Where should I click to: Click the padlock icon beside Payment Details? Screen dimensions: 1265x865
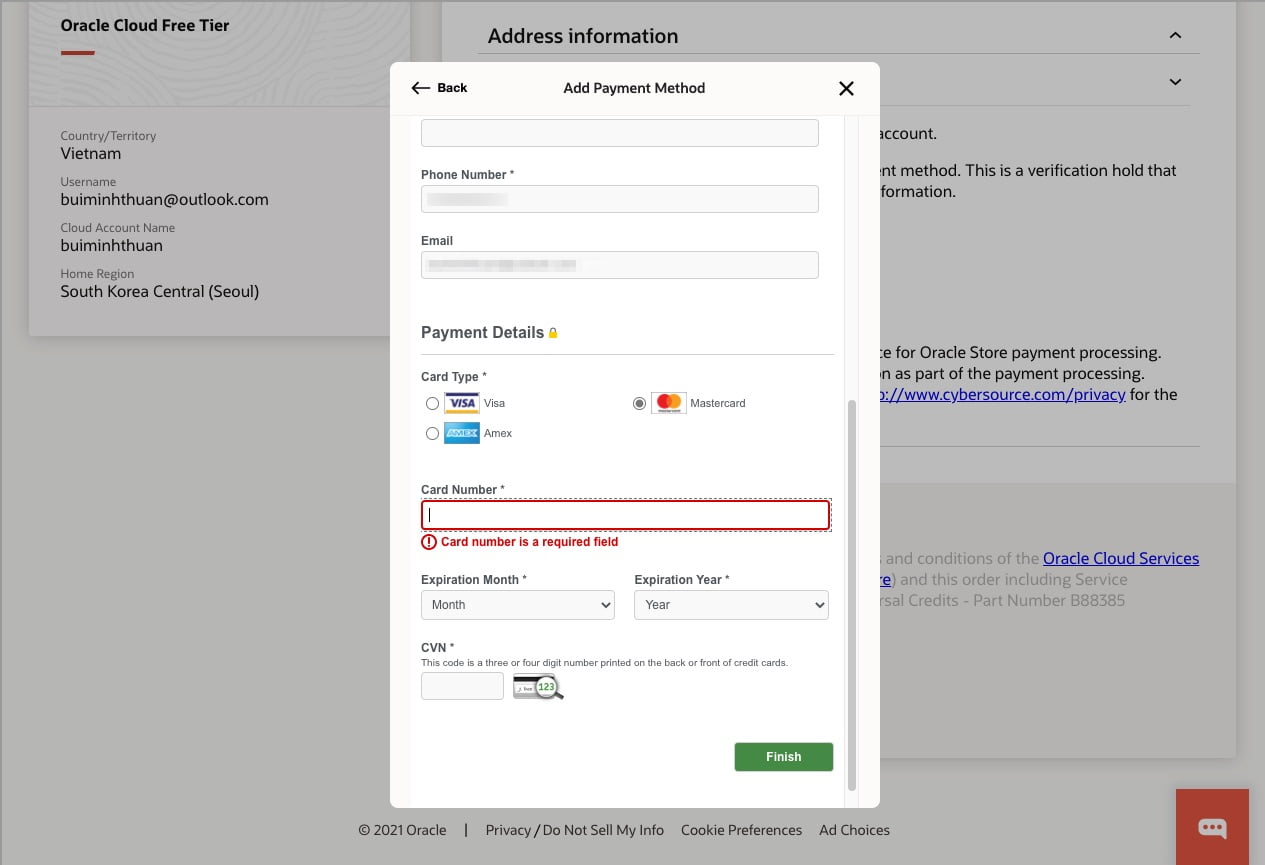(x=553, y=333)
